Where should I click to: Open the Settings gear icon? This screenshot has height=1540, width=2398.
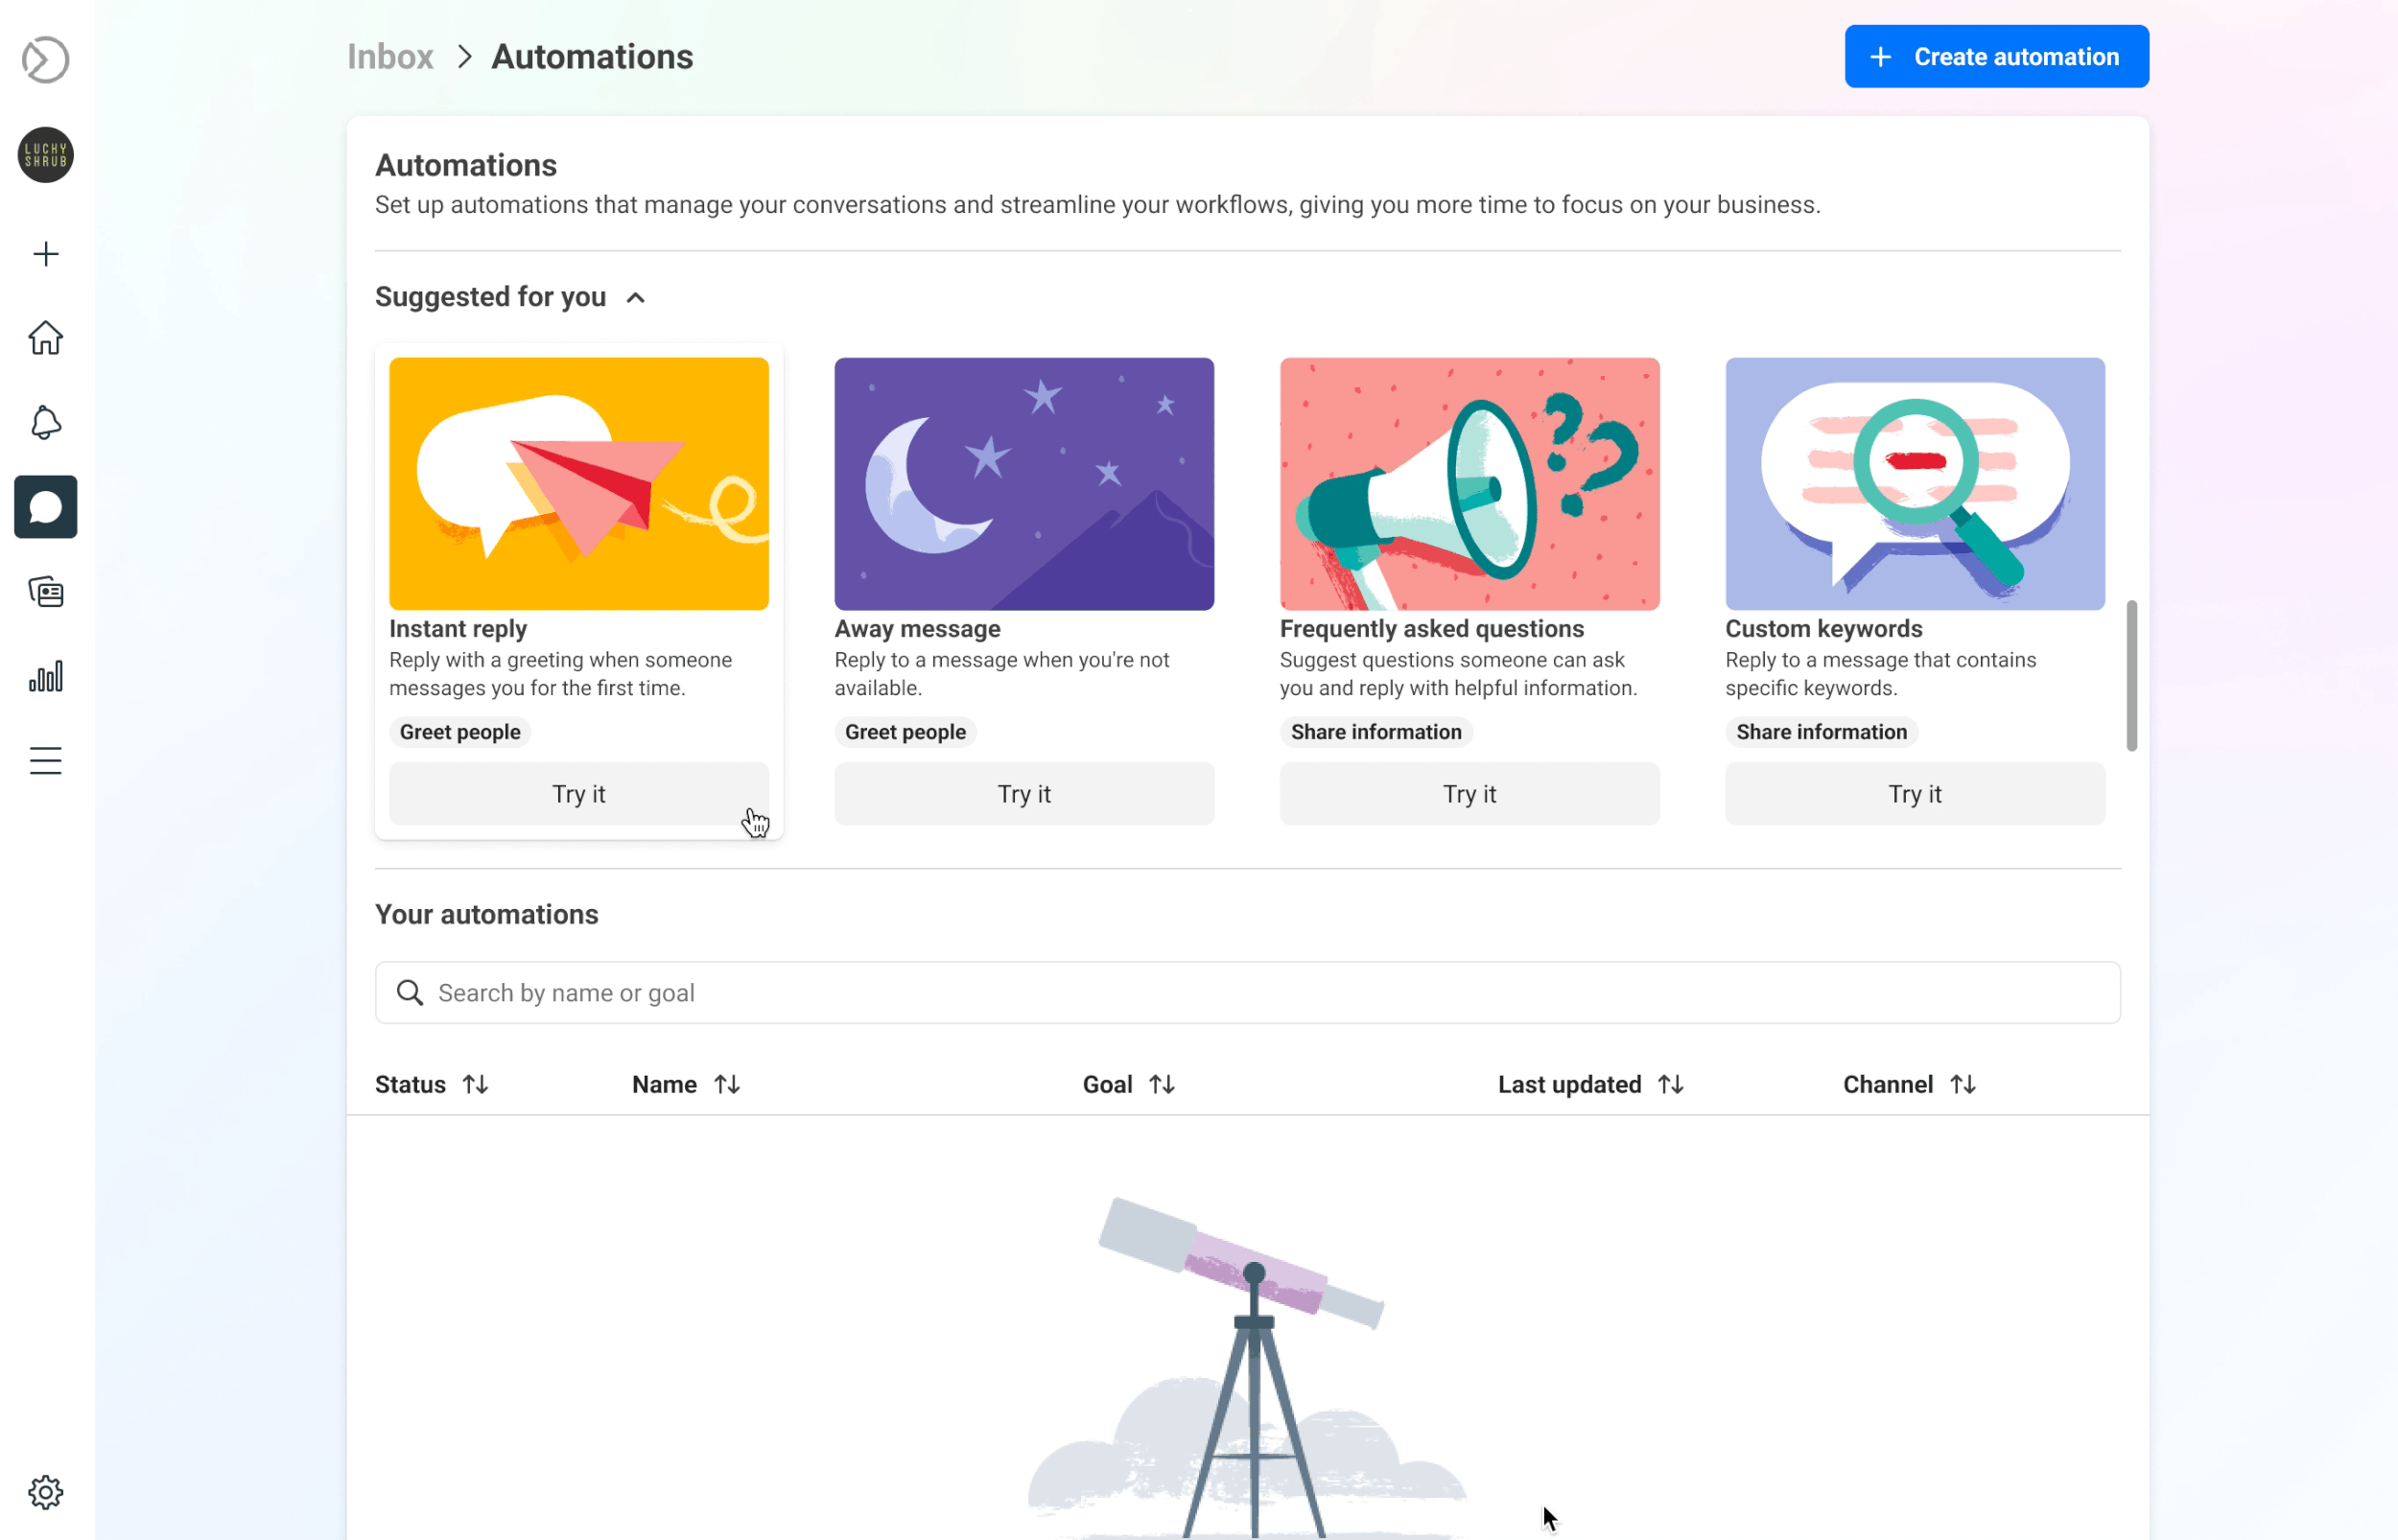[x=45, y=1492]
